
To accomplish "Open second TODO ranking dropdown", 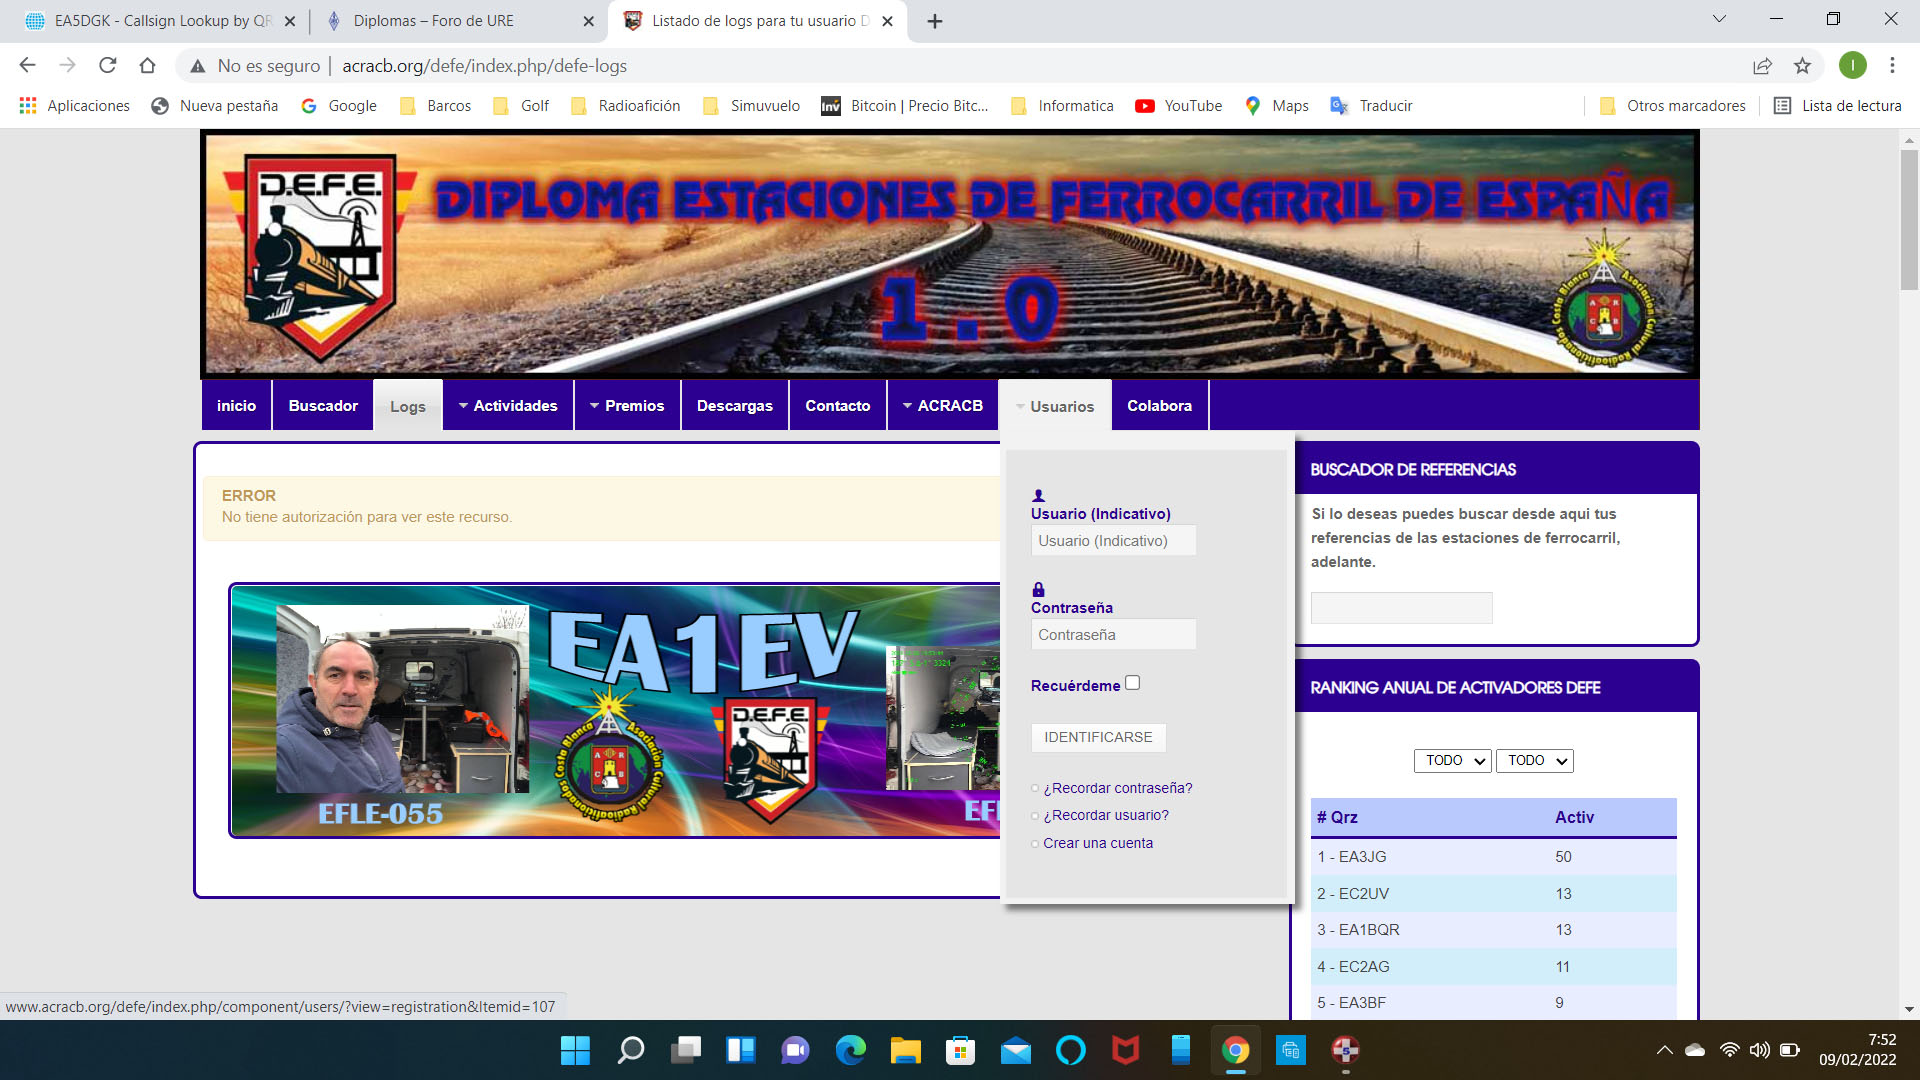I will [x=1535, y=761].
